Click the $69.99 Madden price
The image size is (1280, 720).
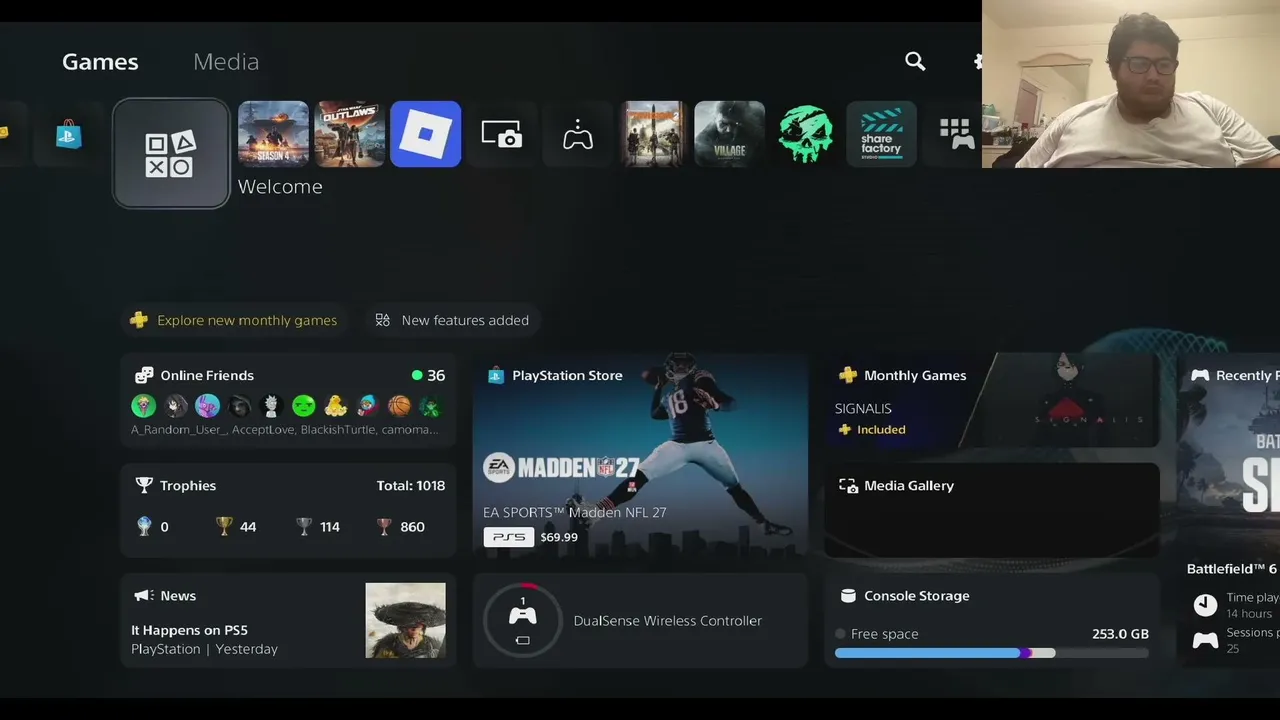(x=559, y=537)
